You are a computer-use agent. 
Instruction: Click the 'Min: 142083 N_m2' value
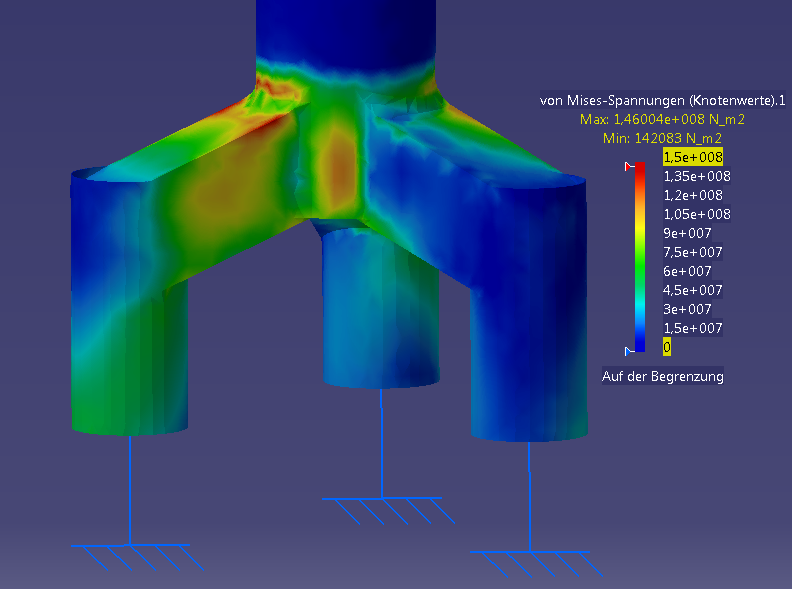click(x=662, y=138)
